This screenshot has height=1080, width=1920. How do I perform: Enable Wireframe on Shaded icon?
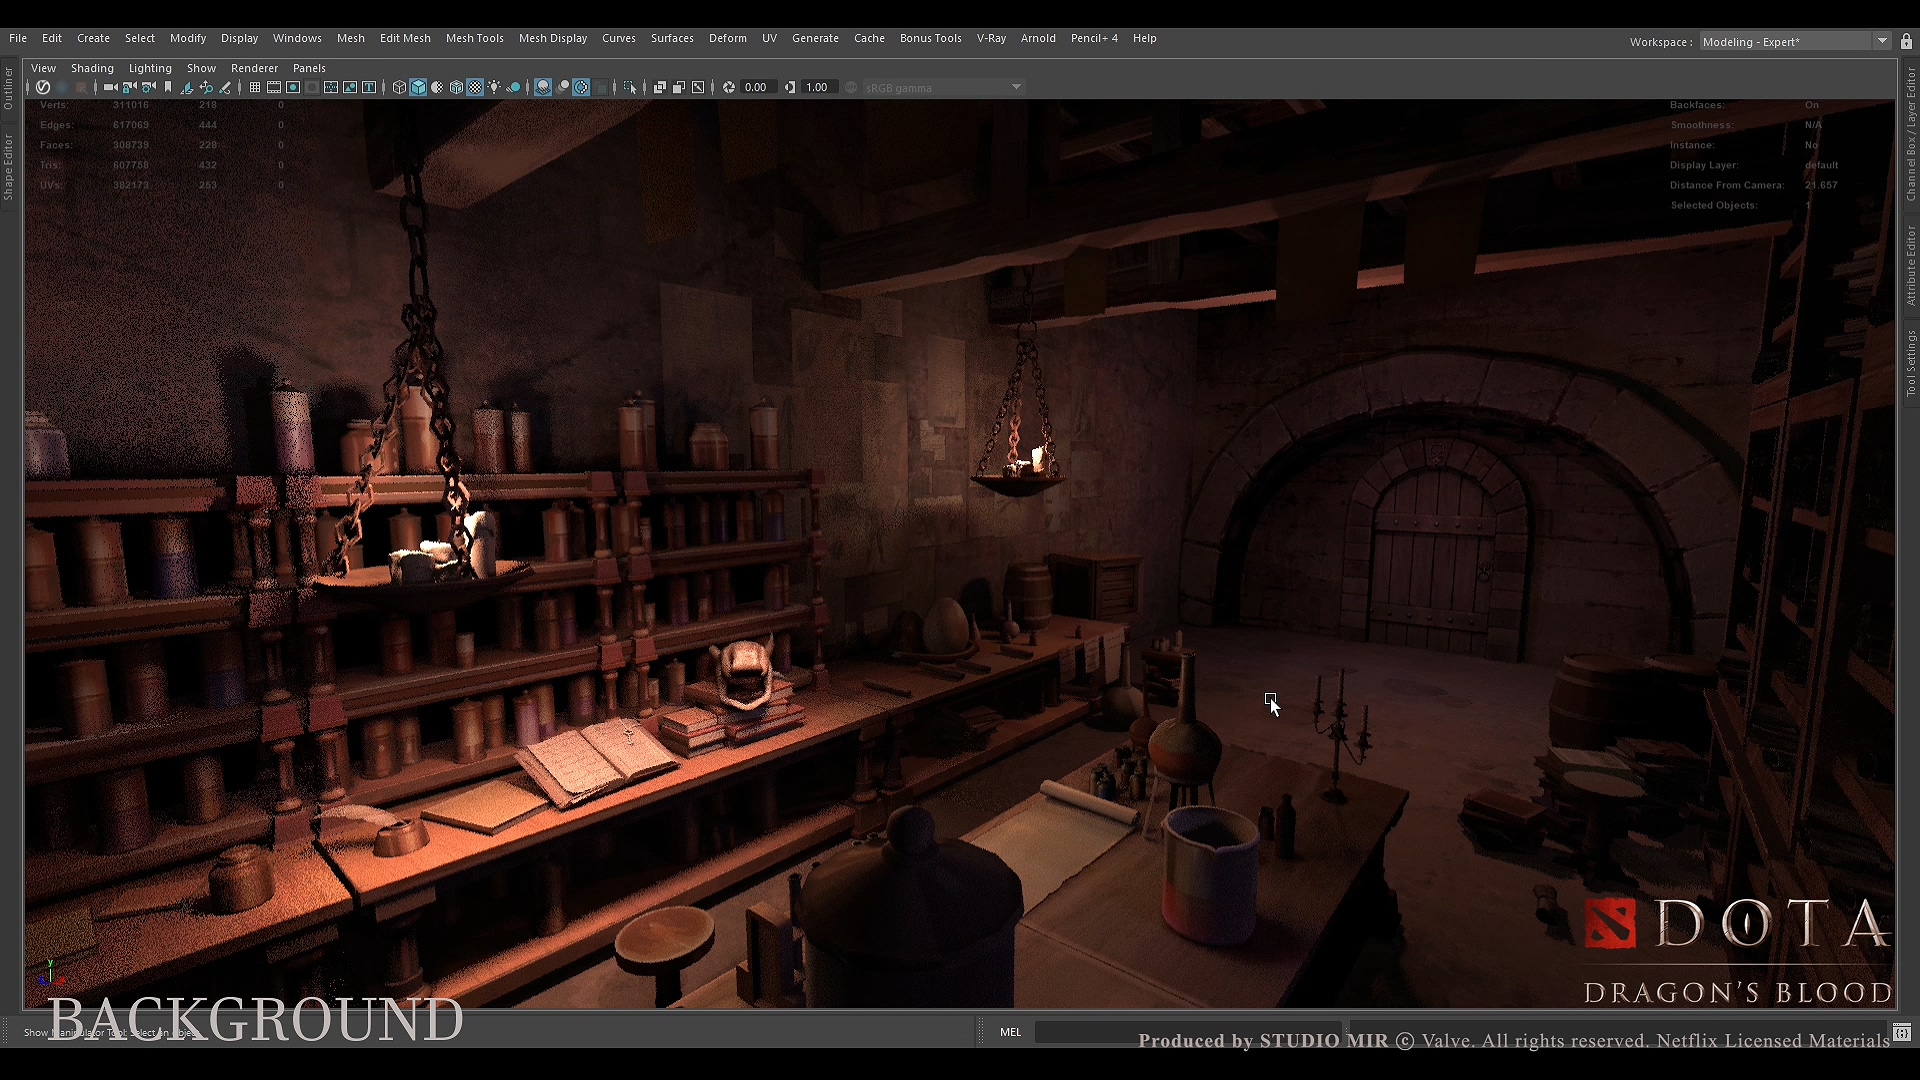click(x=456, y=87)
